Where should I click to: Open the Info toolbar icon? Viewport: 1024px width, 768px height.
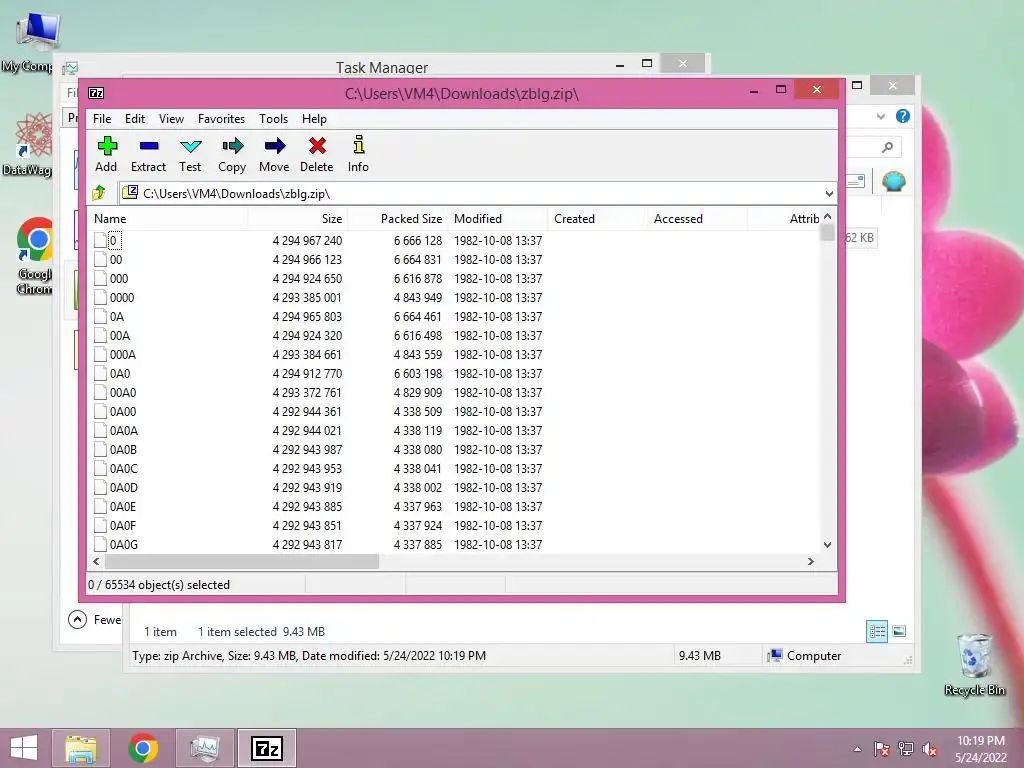click(359, 145)
